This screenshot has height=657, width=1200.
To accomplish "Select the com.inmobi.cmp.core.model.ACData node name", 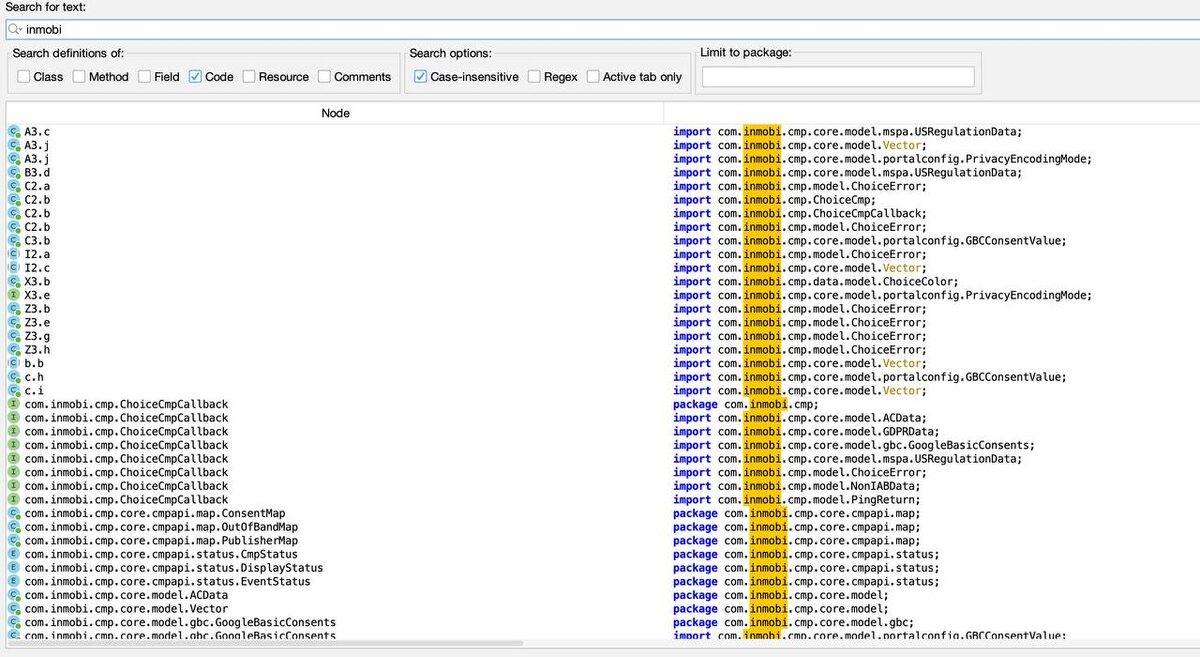I will click(126, 595).
